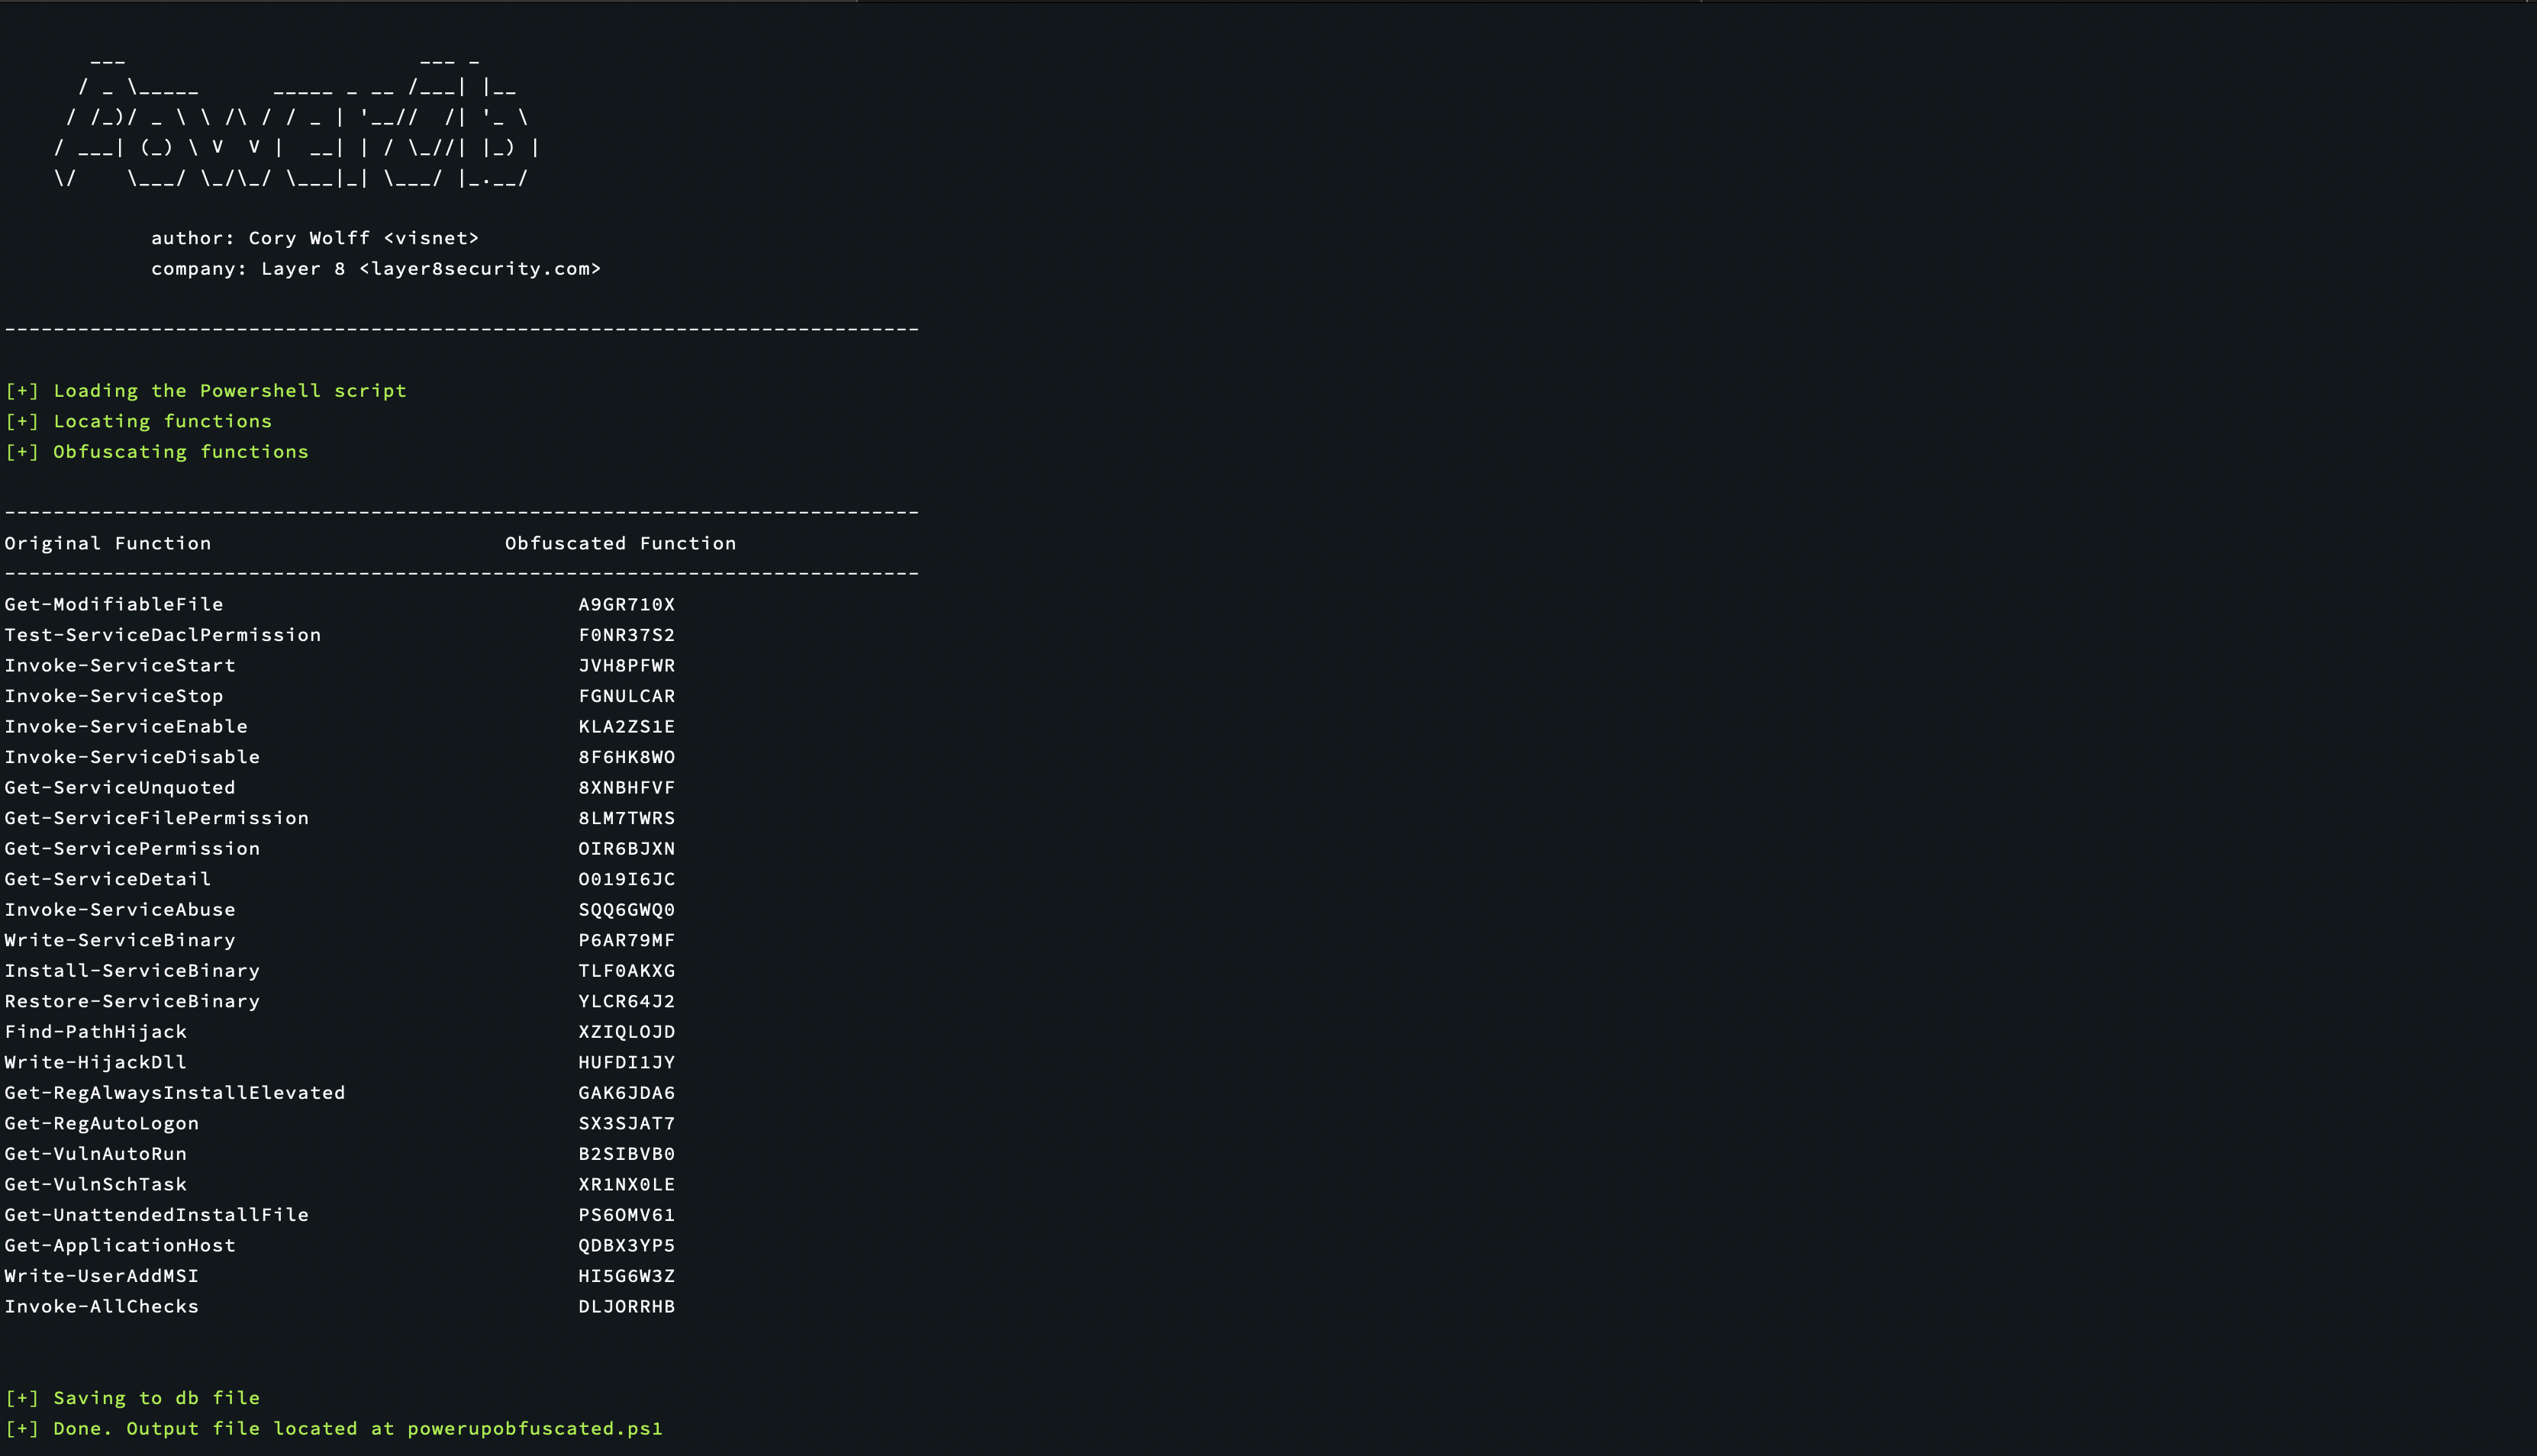2537x1456 pixels.
Task: Click obfuscated name 'JVH8PFWR'
Action: pyautogui.click(x=627, y=665)
